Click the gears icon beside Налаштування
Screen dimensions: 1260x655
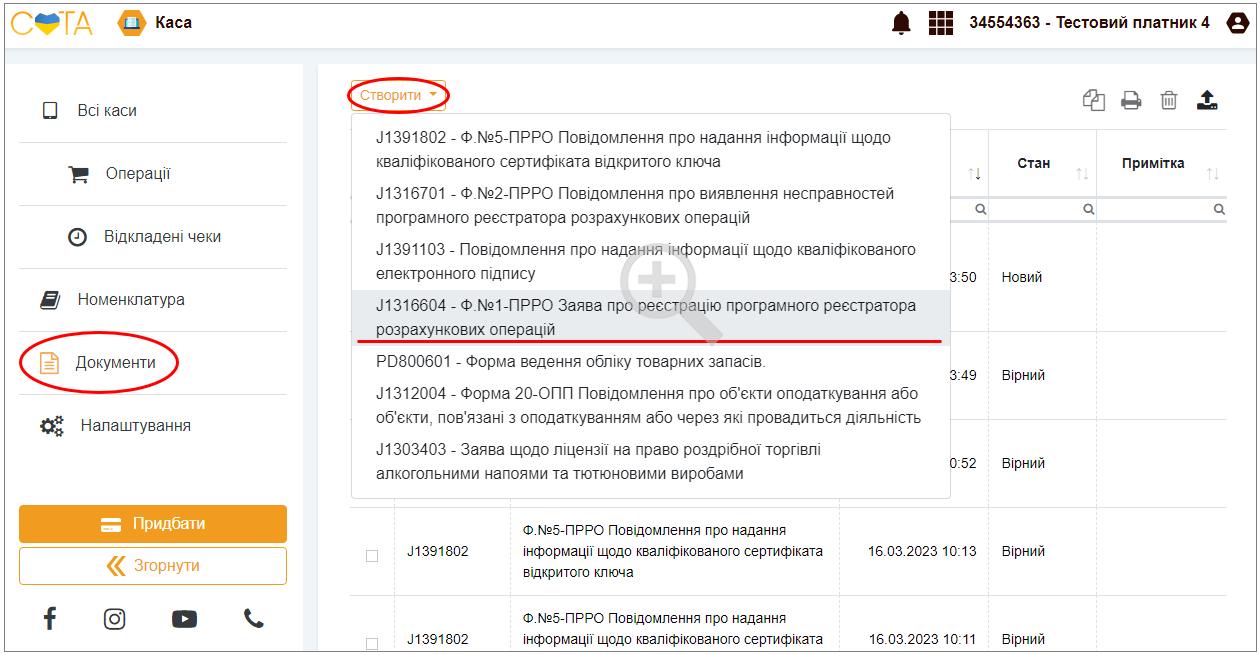(x=52, y=426)
